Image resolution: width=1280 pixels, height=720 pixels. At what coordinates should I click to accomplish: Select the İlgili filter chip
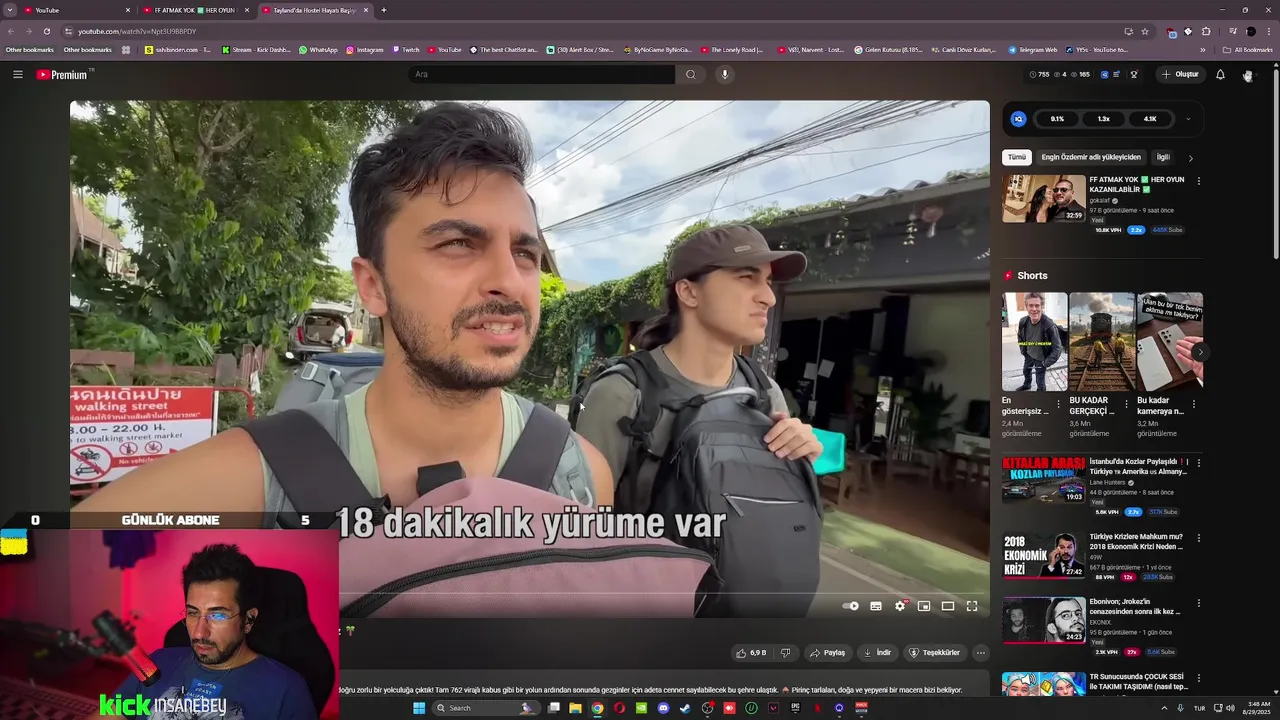coord(1163,157)
